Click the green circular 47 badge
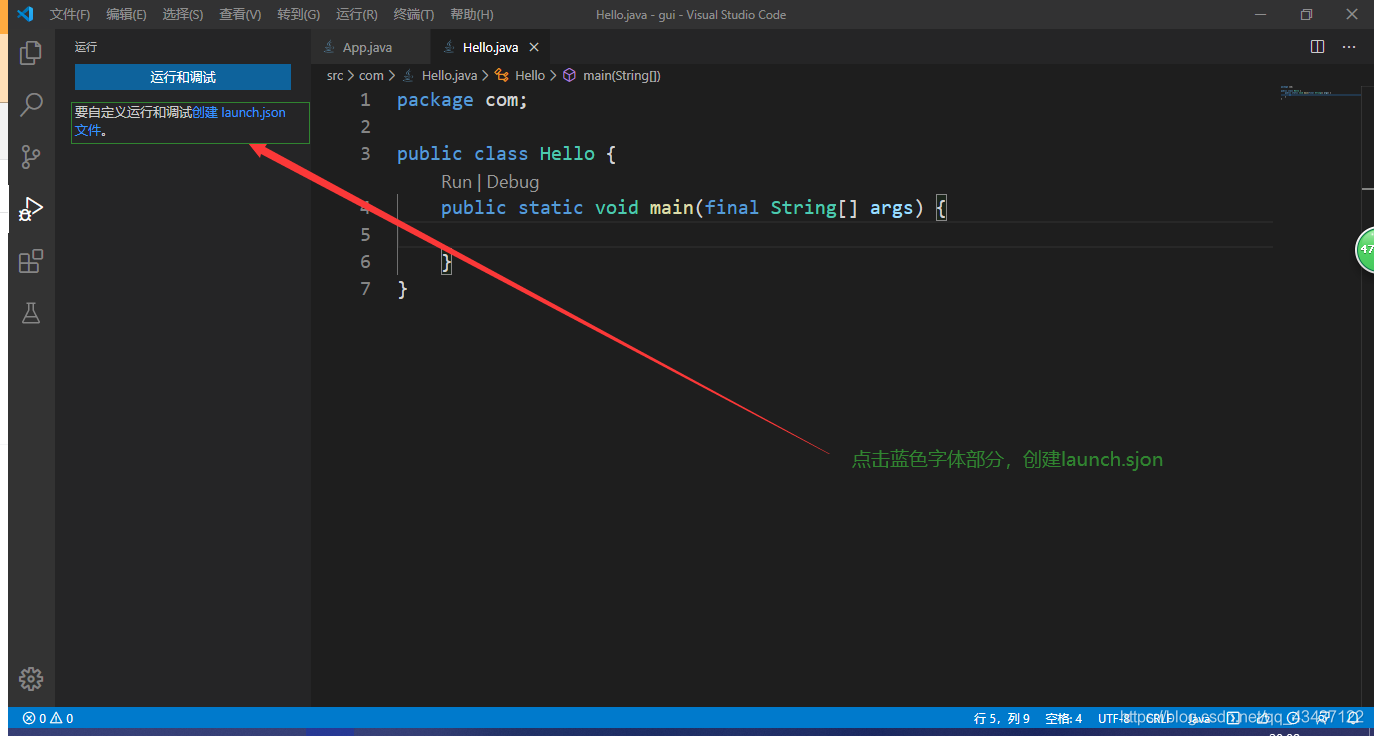The height and width of the screenshot is (736, 1374). tap(1364, 249)
